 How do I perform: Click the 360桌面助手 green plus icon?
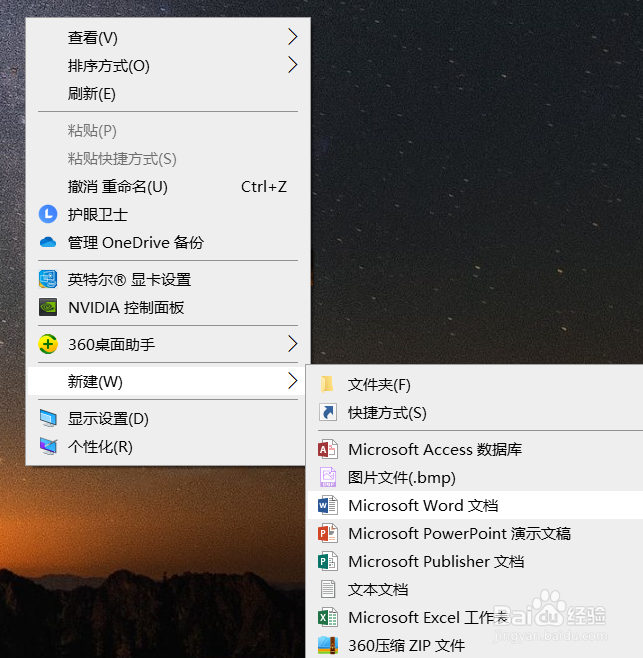[48, 344]
